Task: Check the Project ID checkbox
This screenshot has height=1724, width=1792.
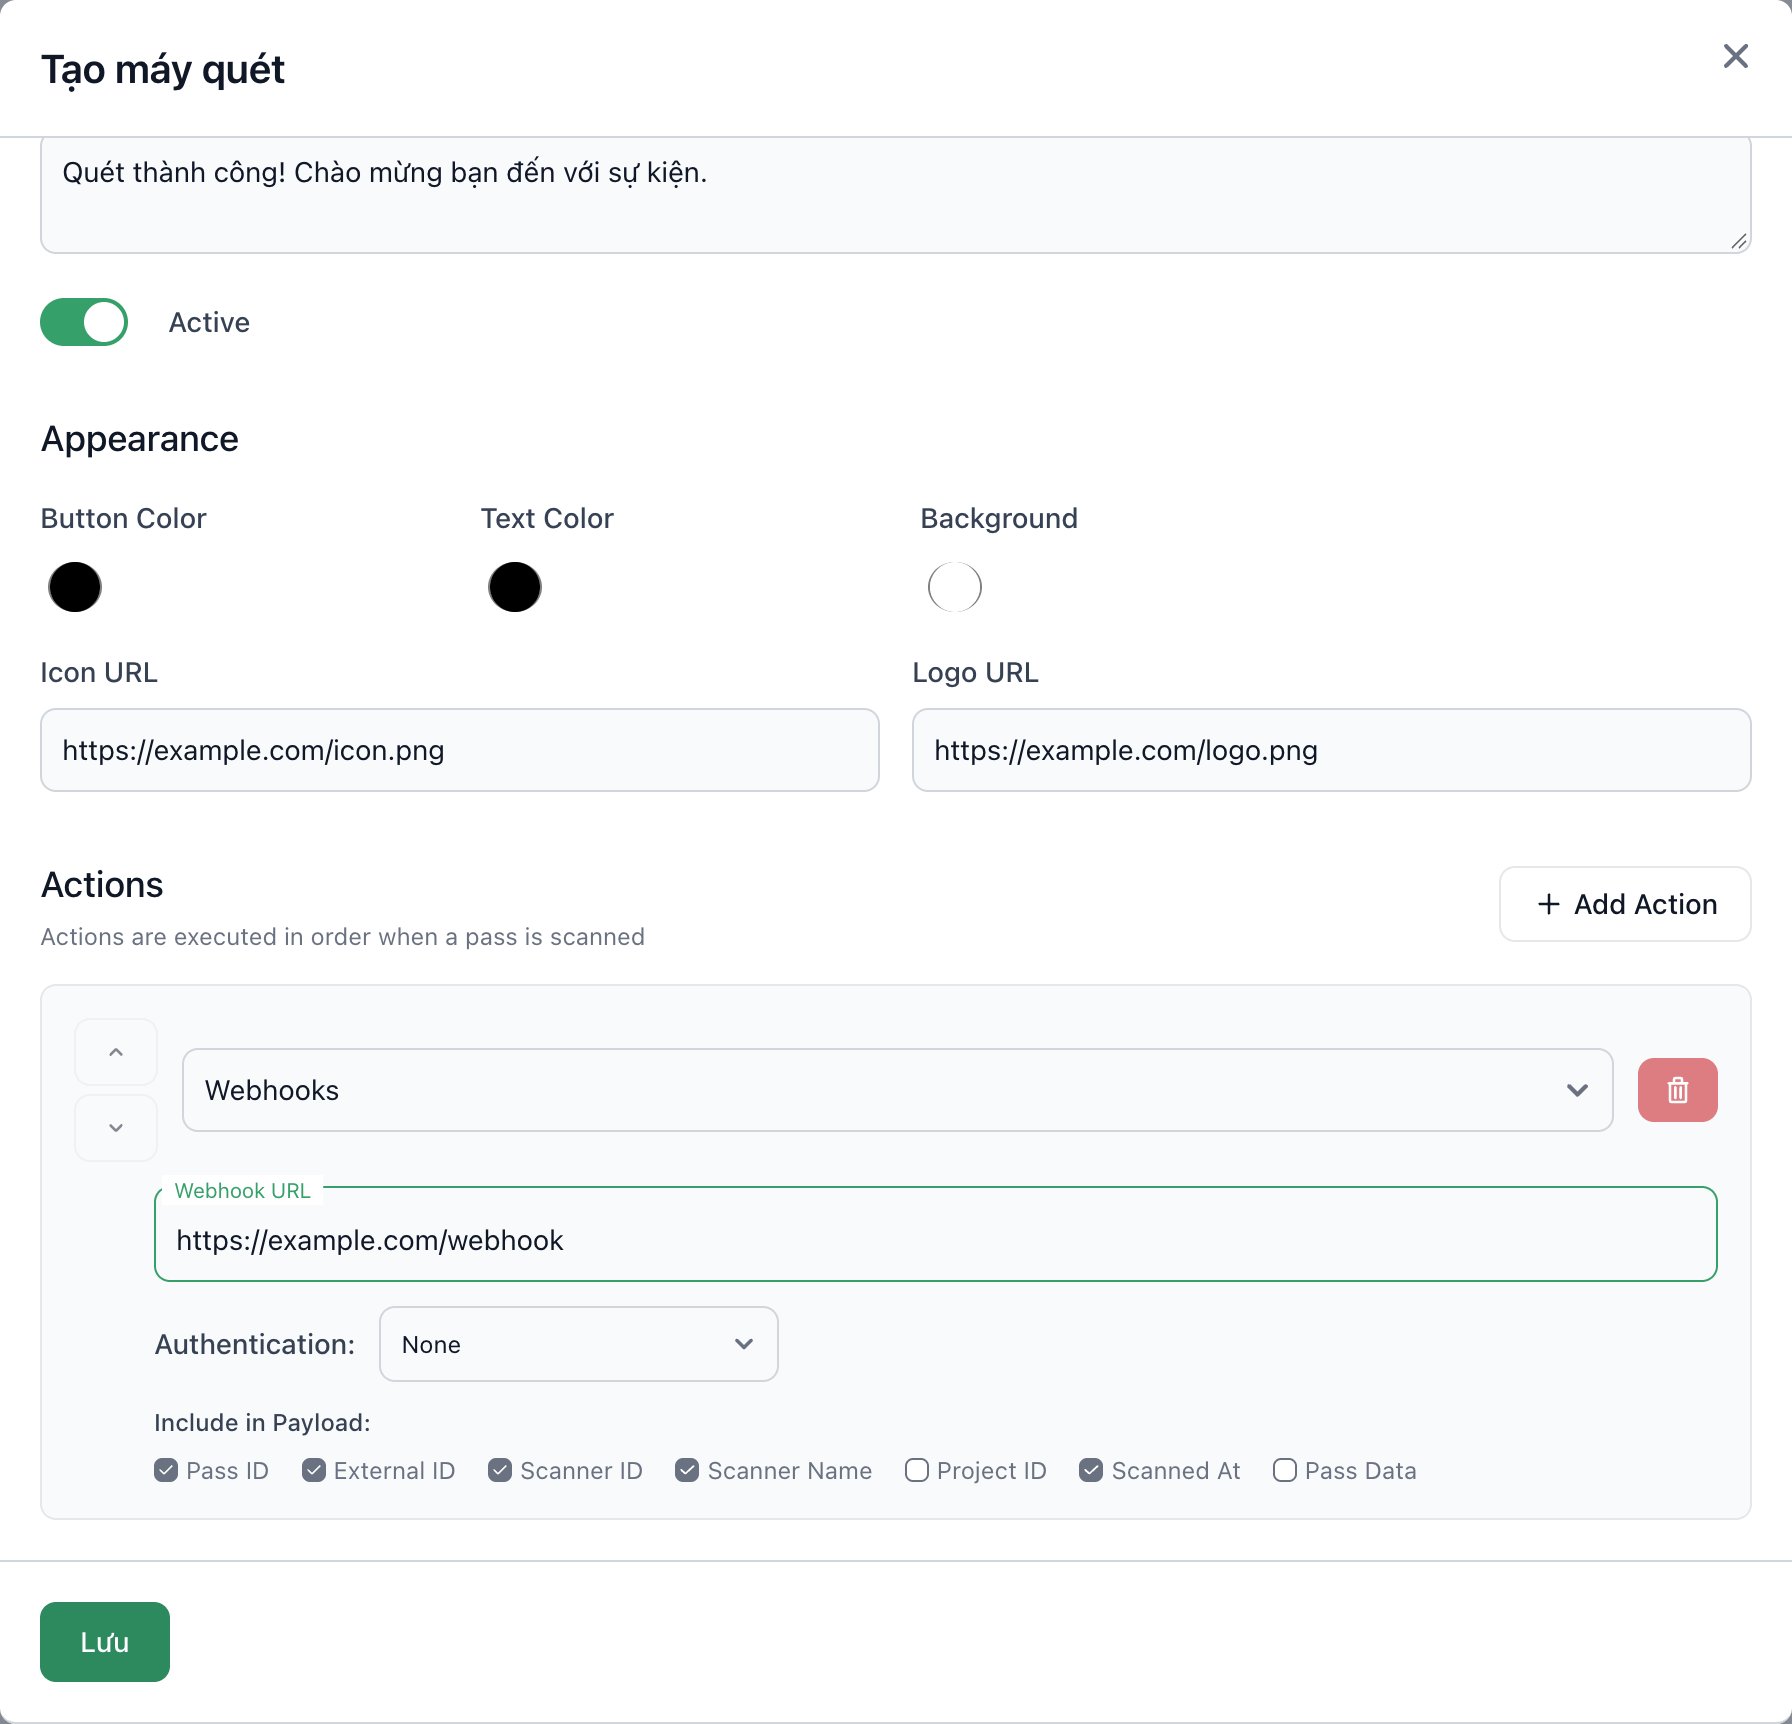Action: point(917,1470)
